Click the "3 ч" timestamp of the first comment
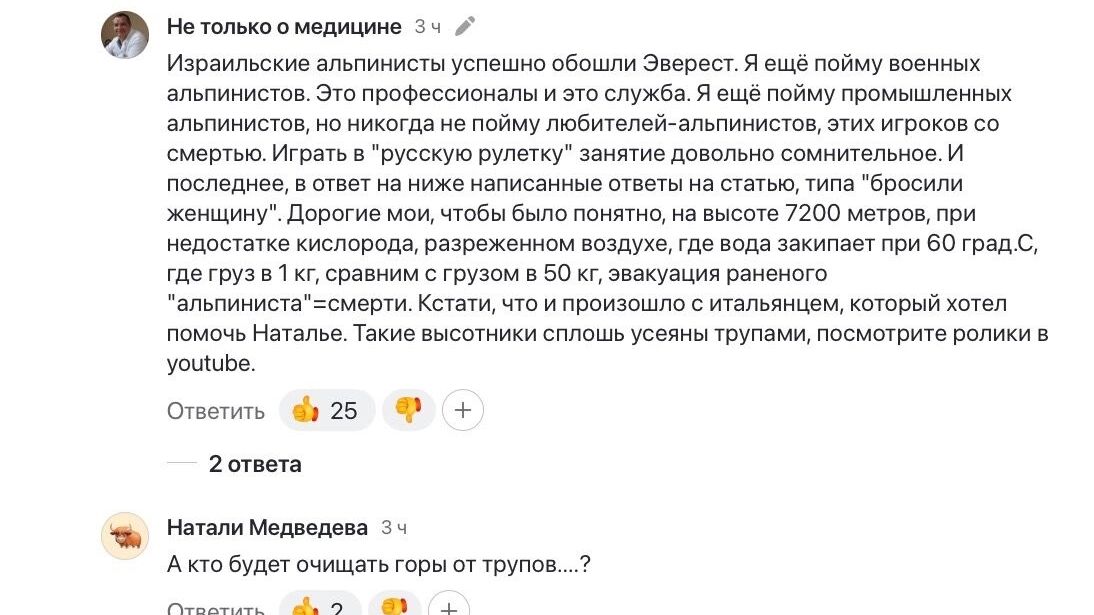This screenshot has width=1094, height=615. [x=428, y=27]
